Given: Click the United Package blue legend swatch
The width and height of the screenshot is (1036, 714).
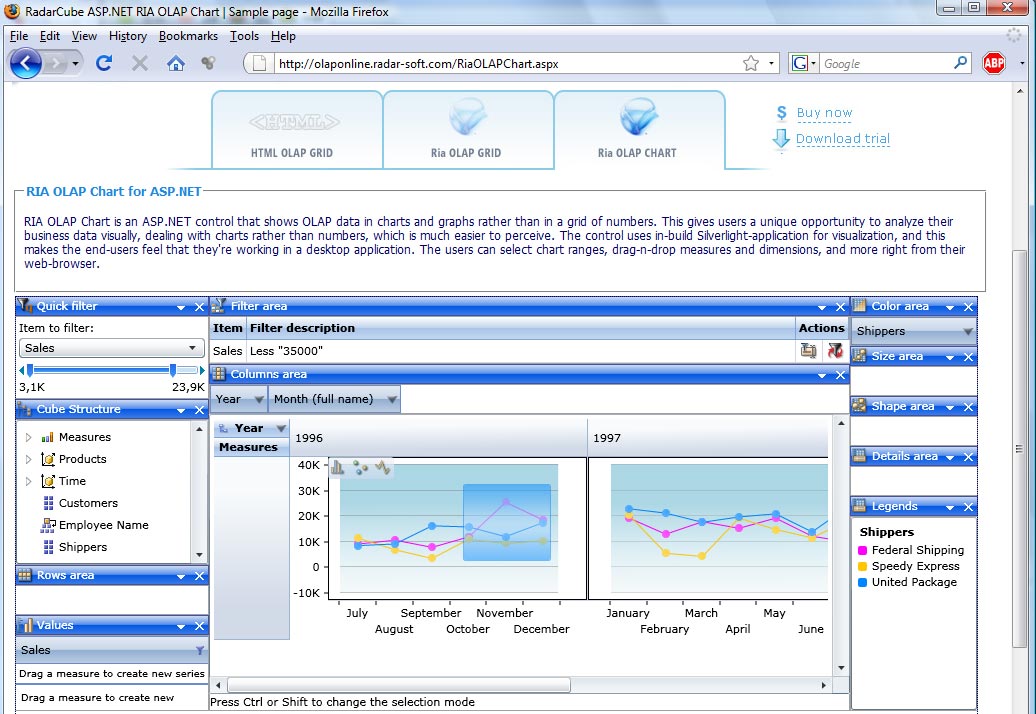Looking at the screenshot, I should coord(862,583).
